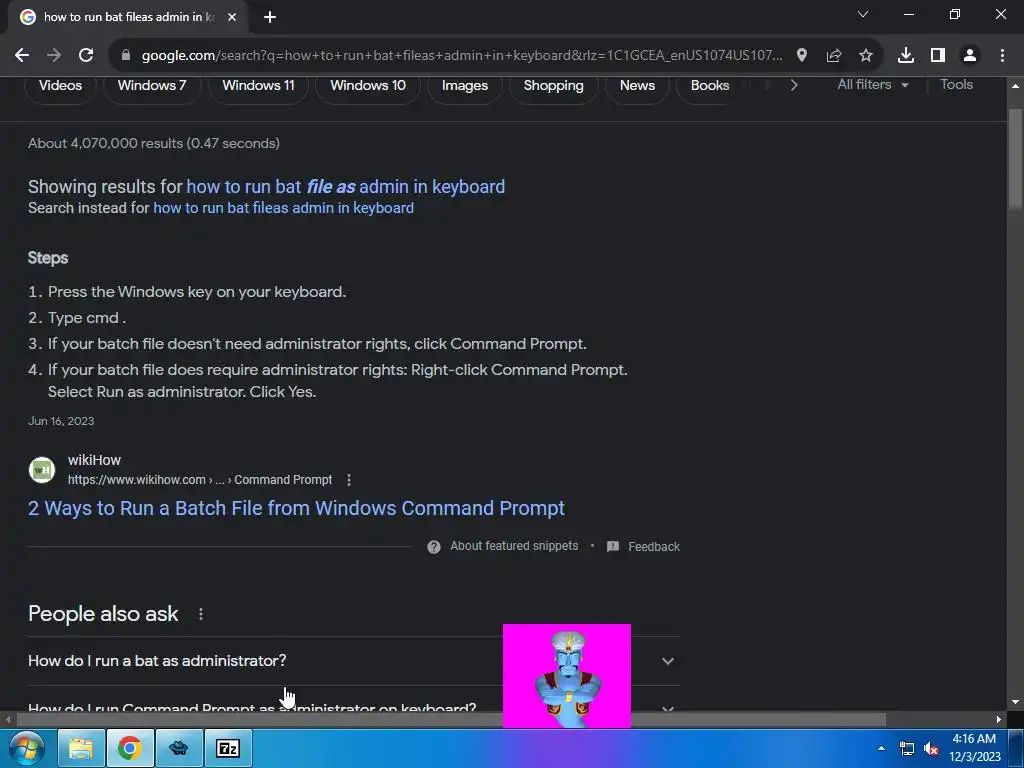Open '2 Ways to Run a Batch File' link

(x=296, y=508)
